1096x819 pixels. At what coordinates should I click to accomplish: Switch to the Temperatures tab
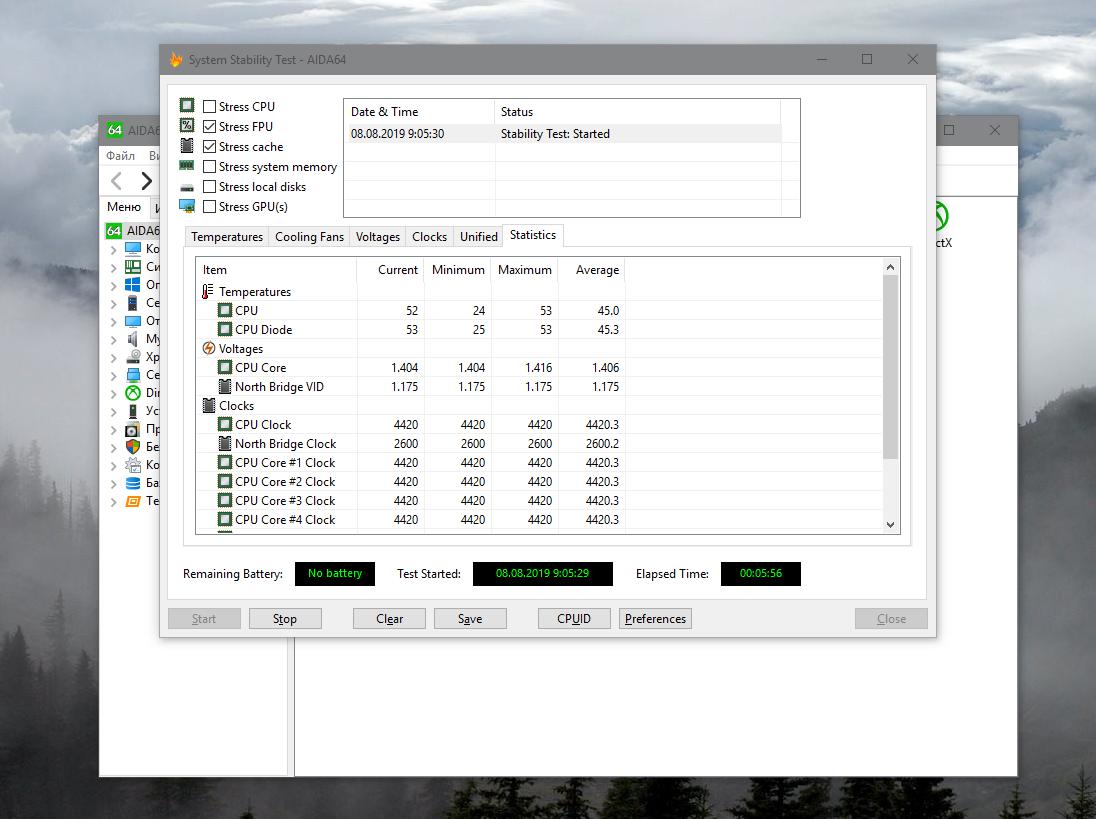pos(227,237)
